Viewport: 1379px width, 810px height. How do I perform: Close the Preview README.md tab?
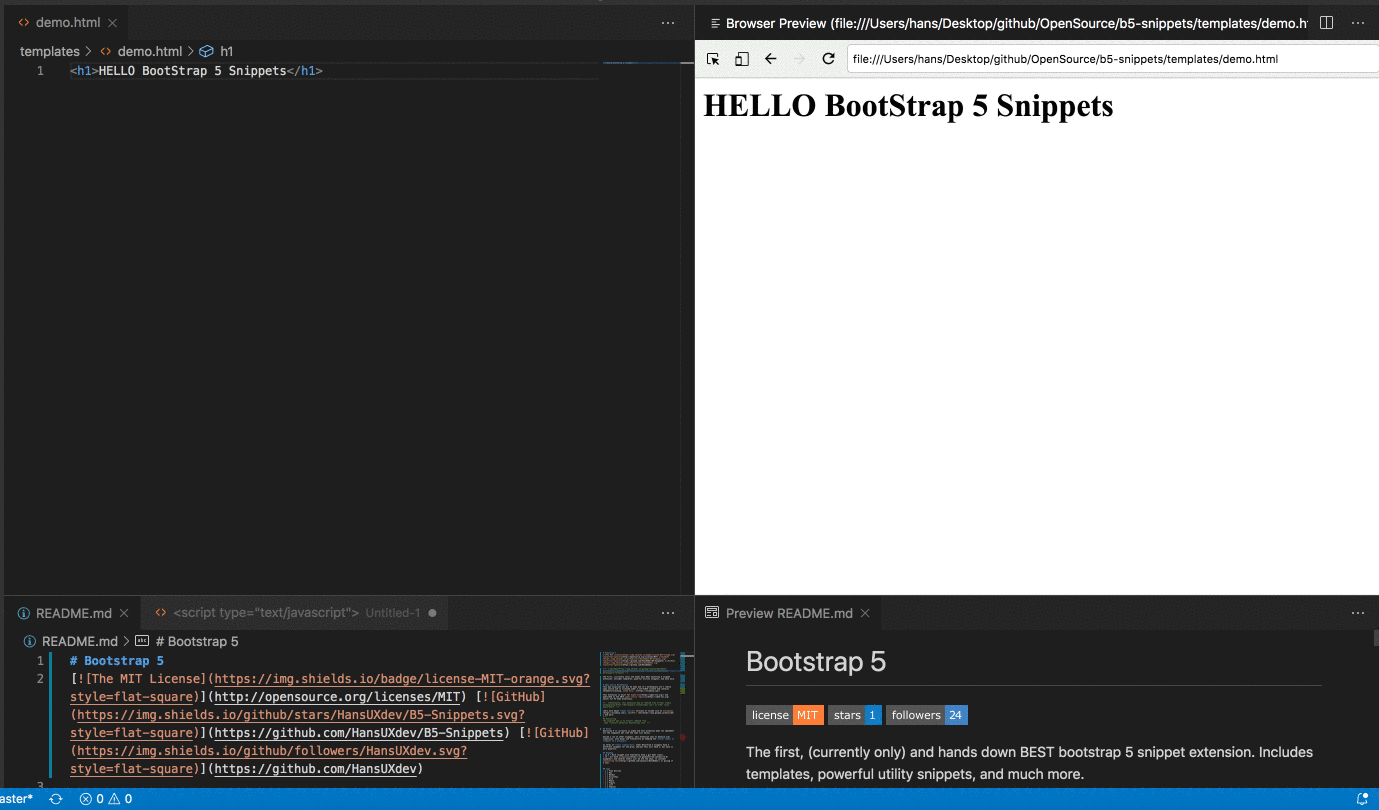point(865,613)
